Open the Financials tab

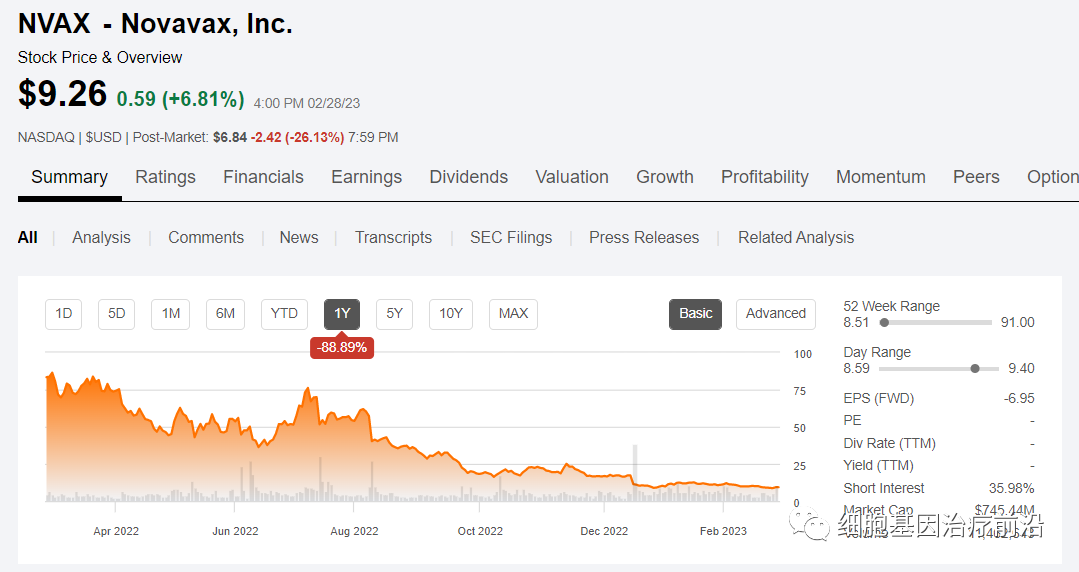pos(263,177)
